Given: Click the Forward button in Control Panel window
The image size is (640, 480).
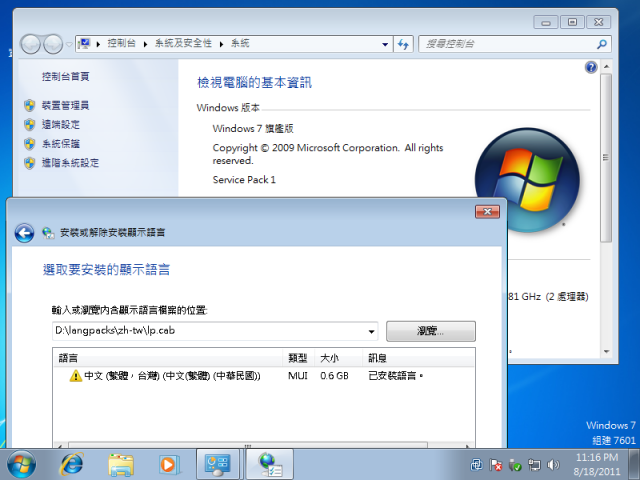Looking at the screenshot, I should [x=53, y=44].
